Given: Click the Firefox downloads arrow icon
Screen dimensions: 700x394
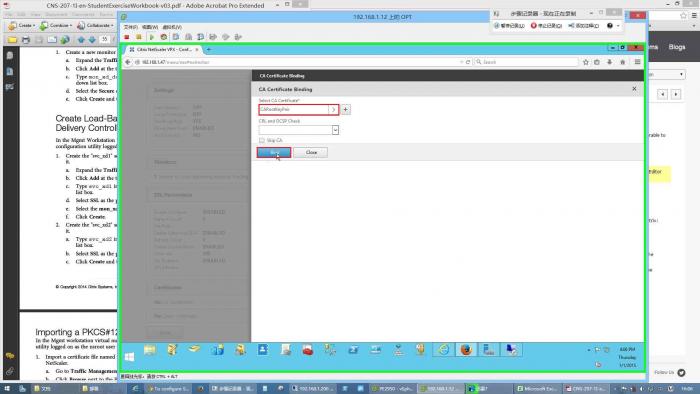Looking at the screenshot, I should click(x=609, y=62).
